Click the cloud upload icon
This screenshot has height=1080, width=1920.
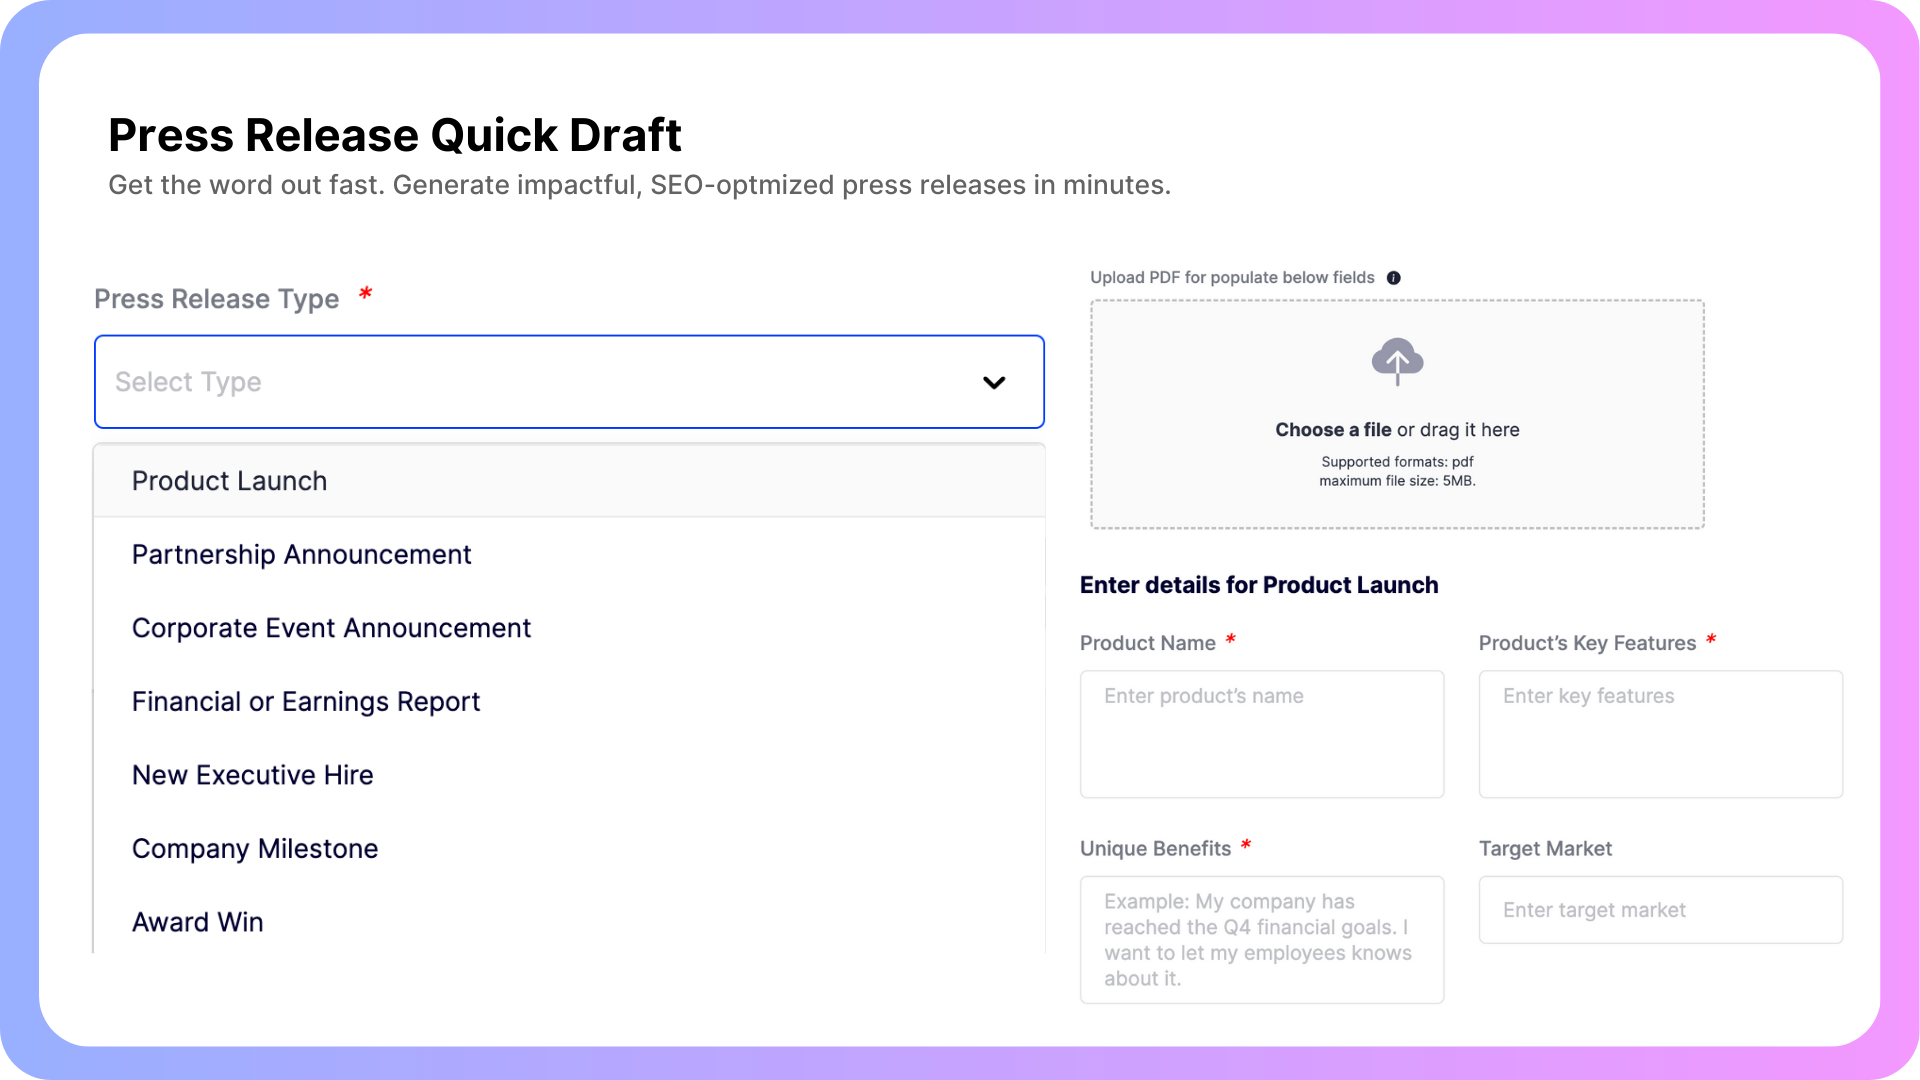coord(1397,362)
